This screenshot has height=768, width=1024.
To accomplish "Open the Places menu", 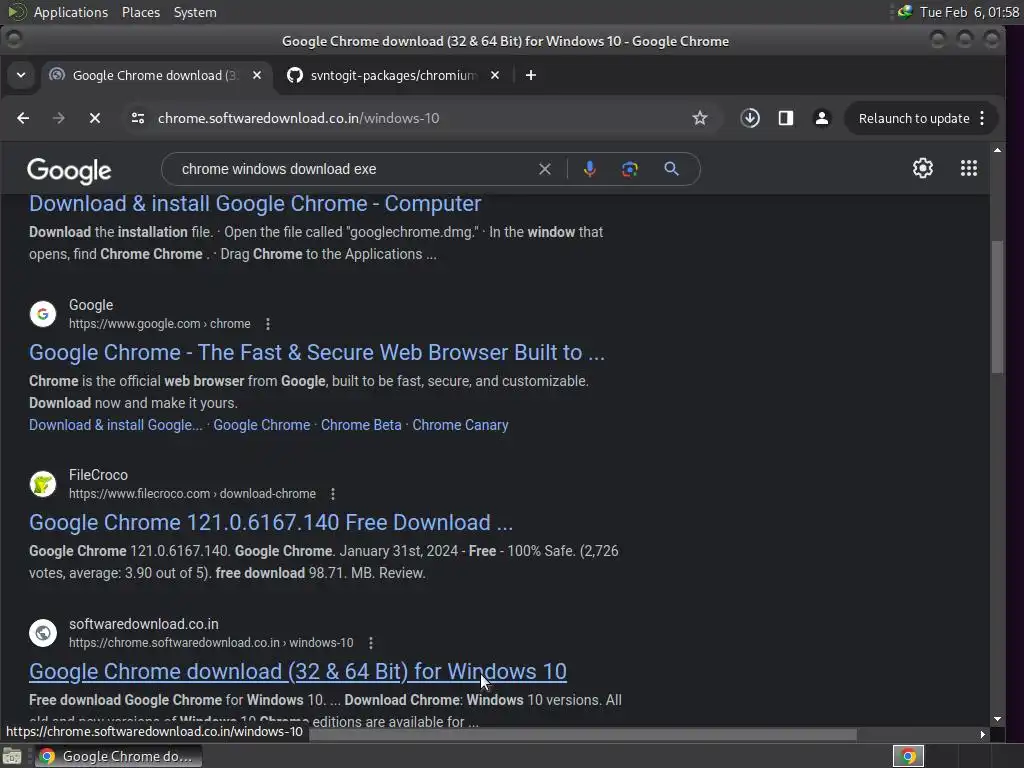I will (x=141, y=12).
